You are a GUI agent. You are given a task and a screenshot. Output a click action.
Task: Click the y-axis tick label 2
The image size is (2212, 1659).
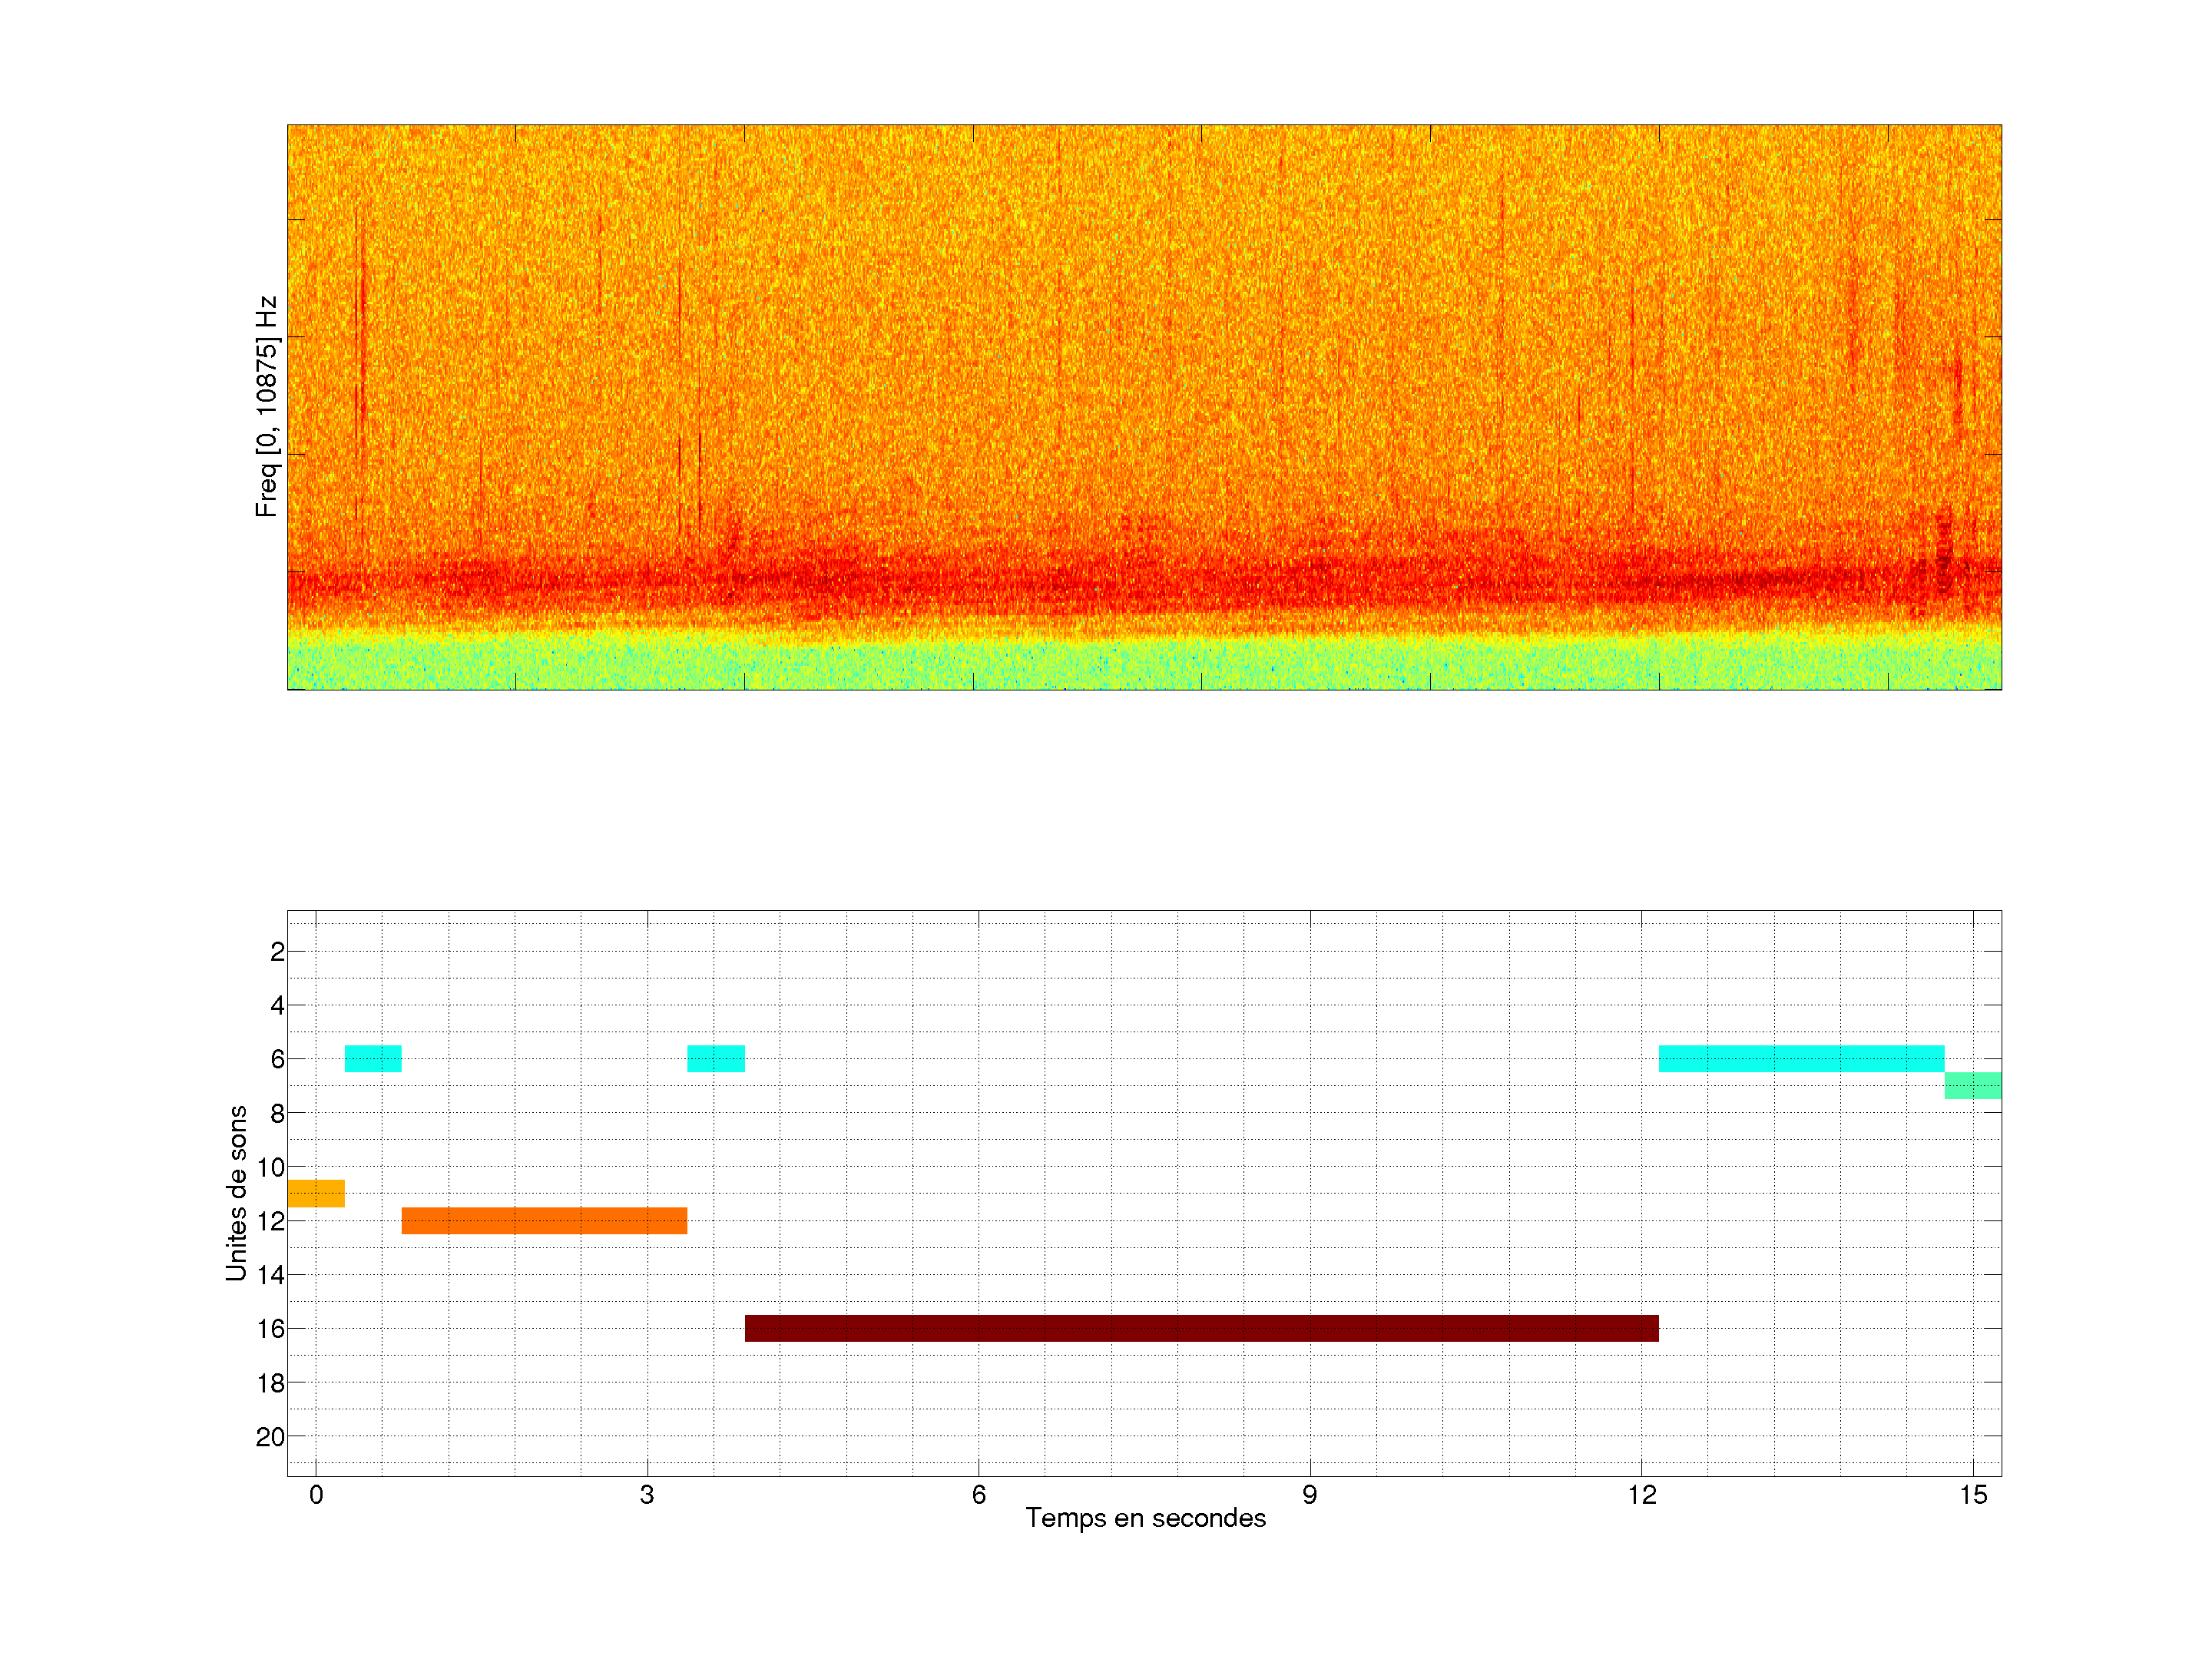point(277,952)
